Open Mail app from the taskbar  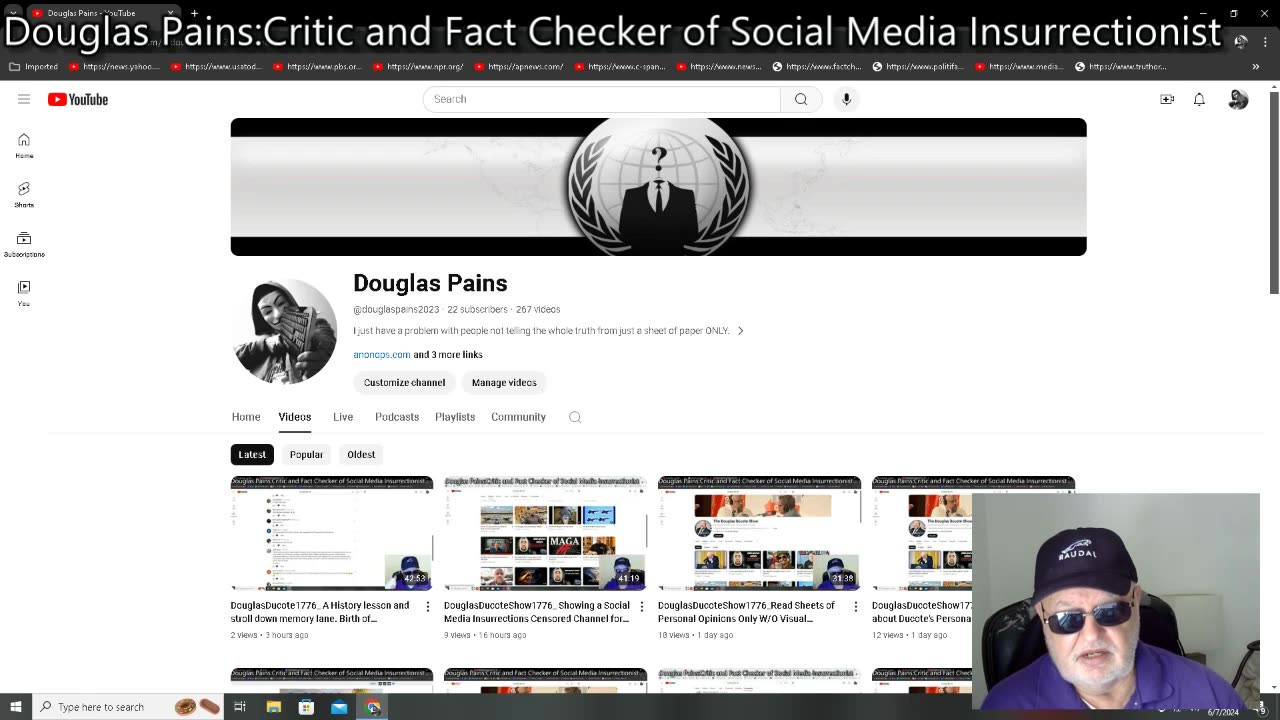pyautogui.click(x=339, y=707)
